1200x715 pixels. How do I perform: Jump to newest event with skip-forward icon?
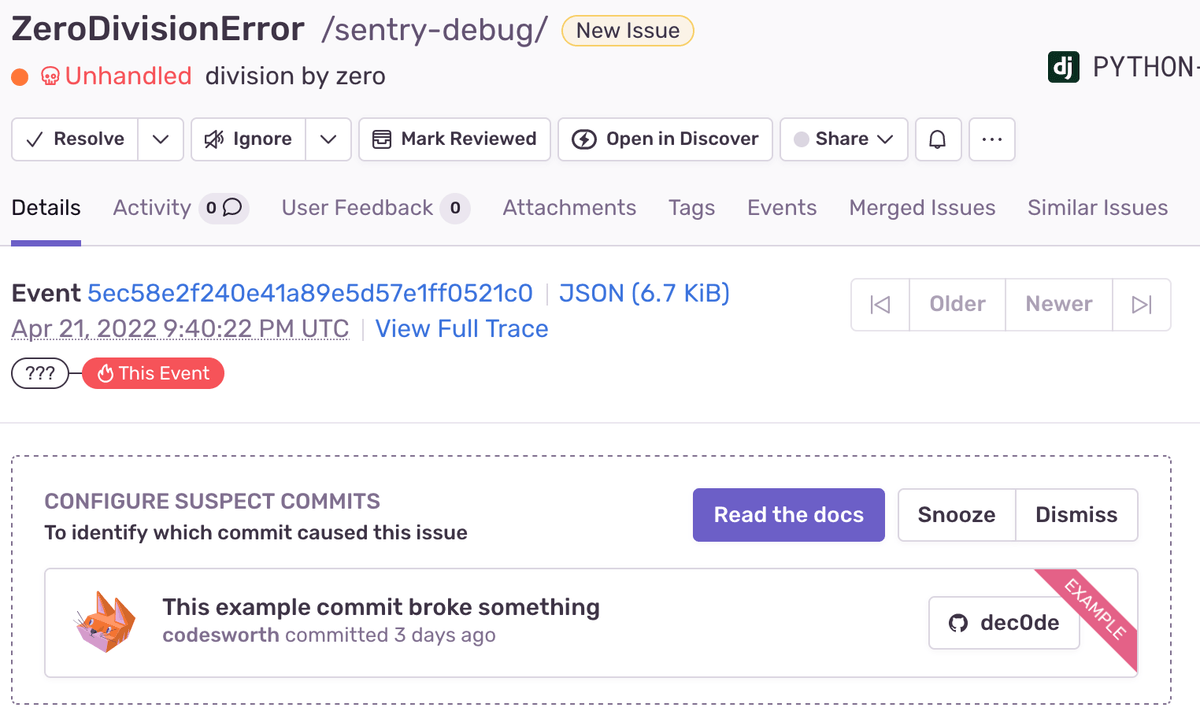tap(1141, 304)
